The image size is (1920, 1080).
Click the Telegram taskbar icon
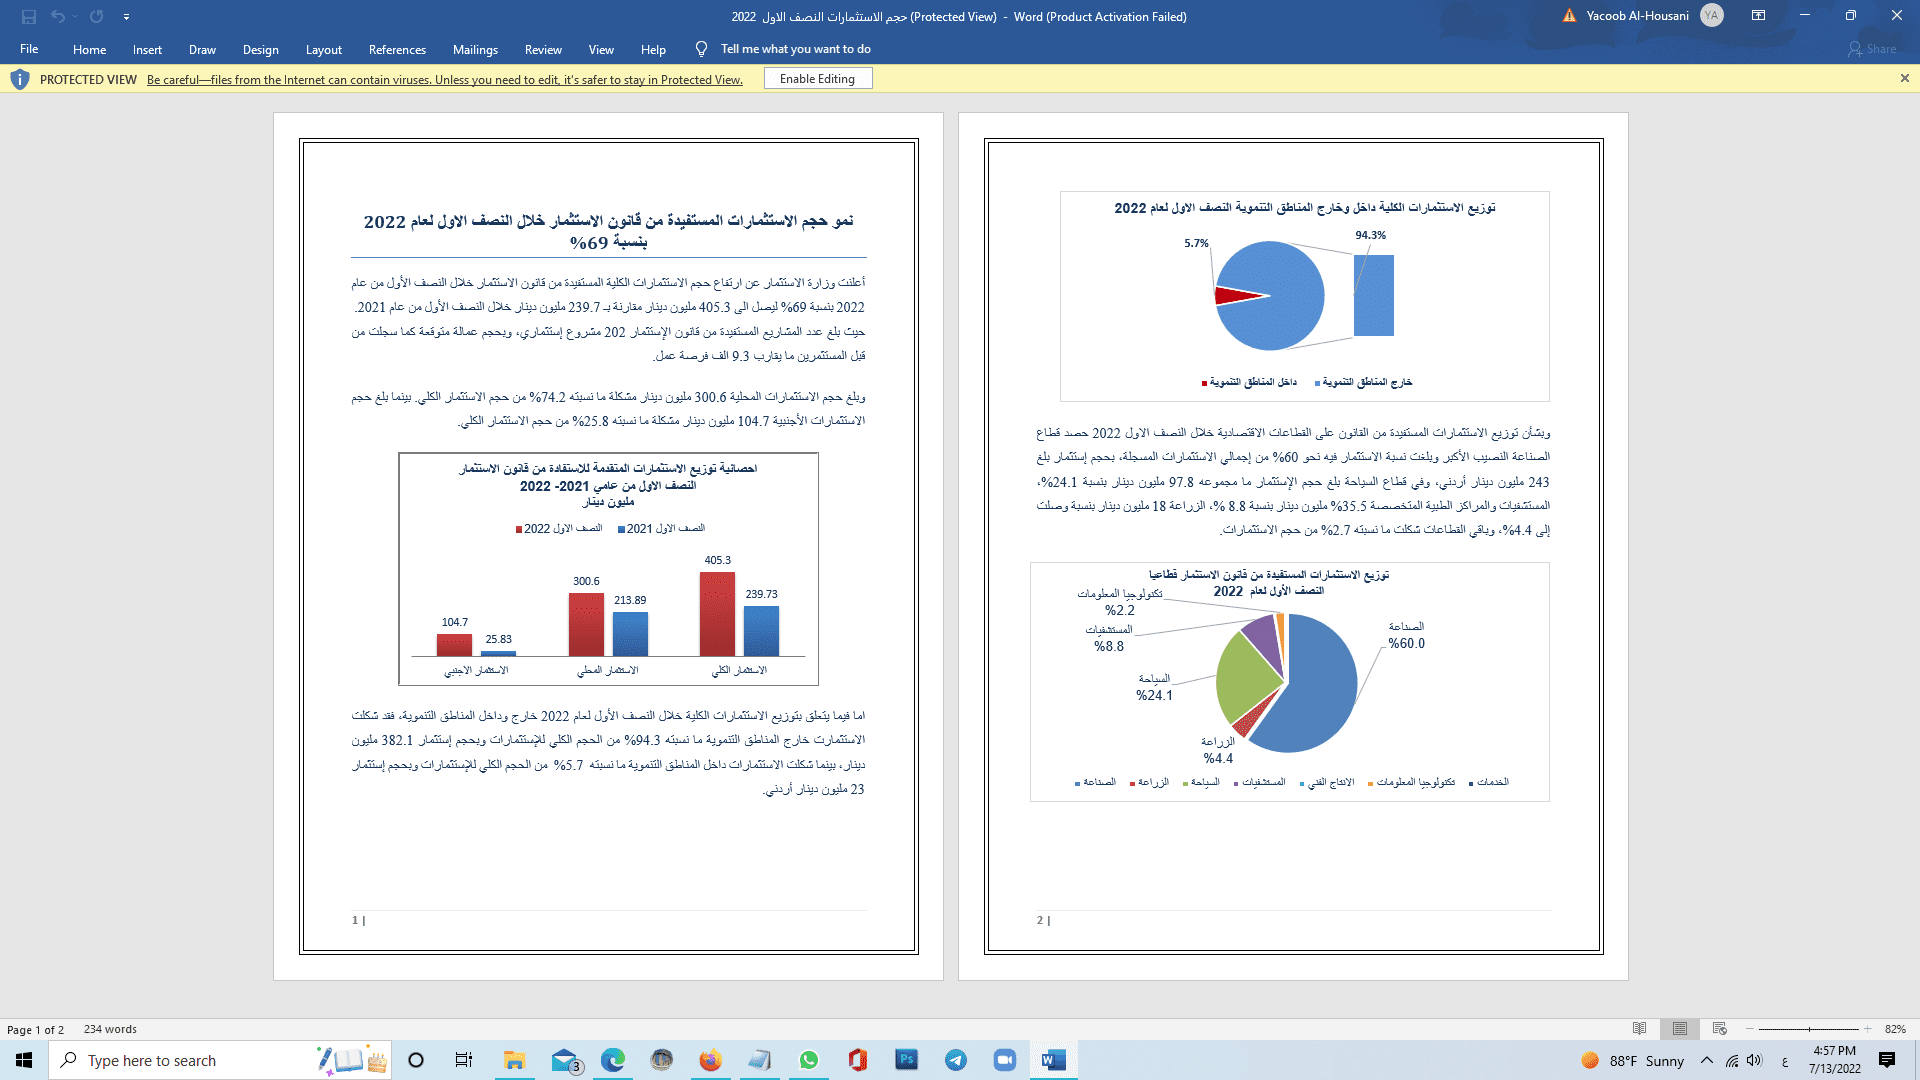(955, 1060)
